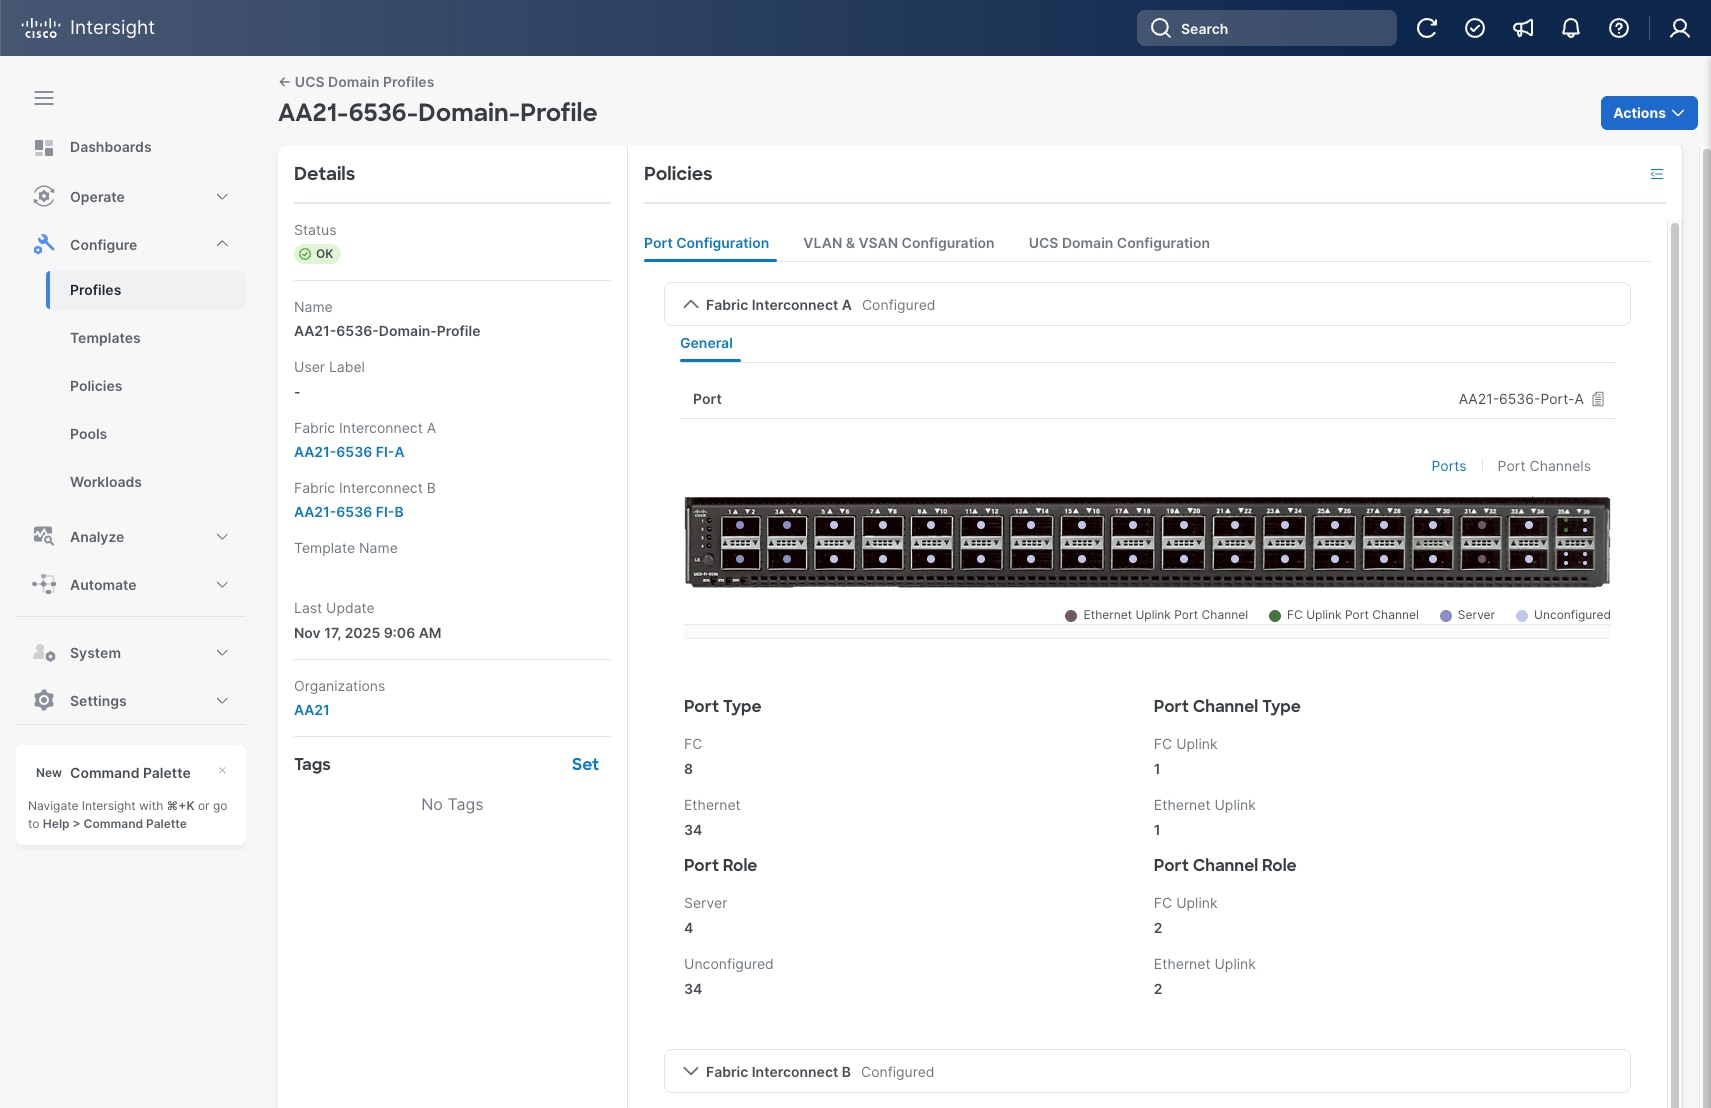This screenshot has width=1711, height=1108.
Task: Collapse the Fabric Interconnect A section
Action: coord(689,304)
